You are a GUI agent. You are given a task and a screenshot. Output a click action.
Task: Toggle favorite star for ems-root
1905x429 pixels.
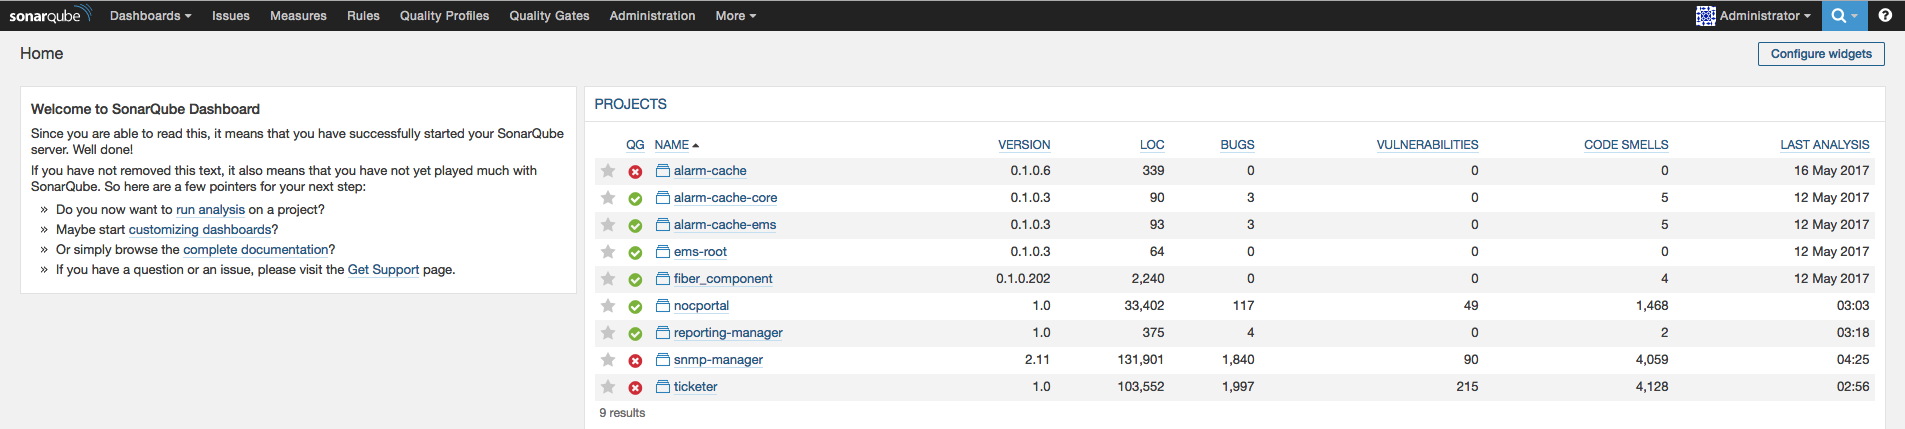pyautogui.click(x=608, y=252)
